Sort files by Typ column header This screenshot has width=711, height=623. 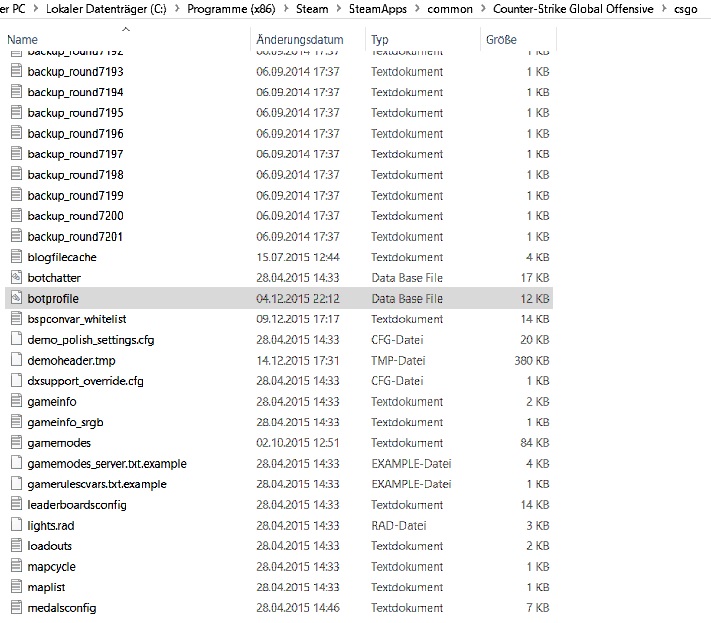[x=380, y=39]
